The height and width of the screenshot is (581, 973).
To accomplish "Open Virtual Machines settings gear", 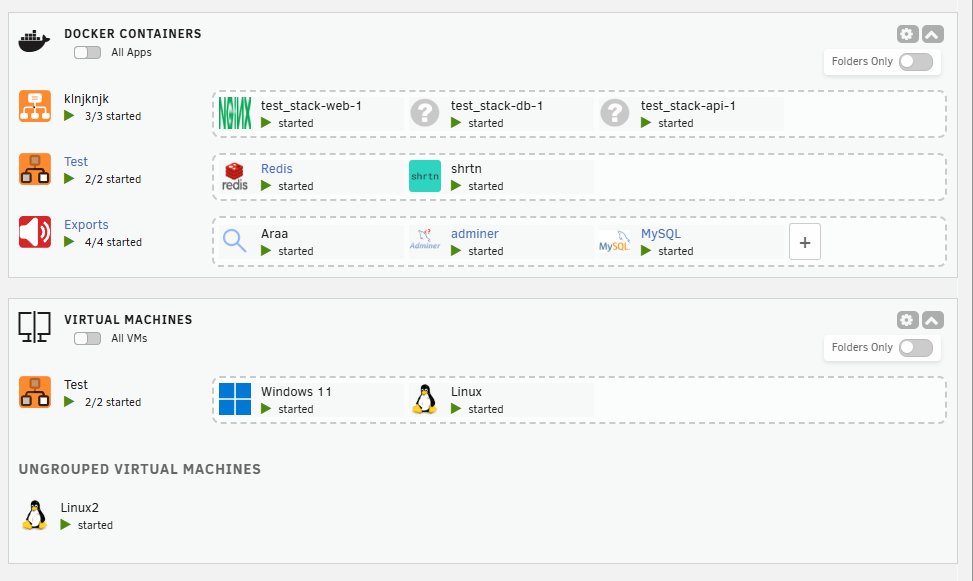I will tap(907, 320).
